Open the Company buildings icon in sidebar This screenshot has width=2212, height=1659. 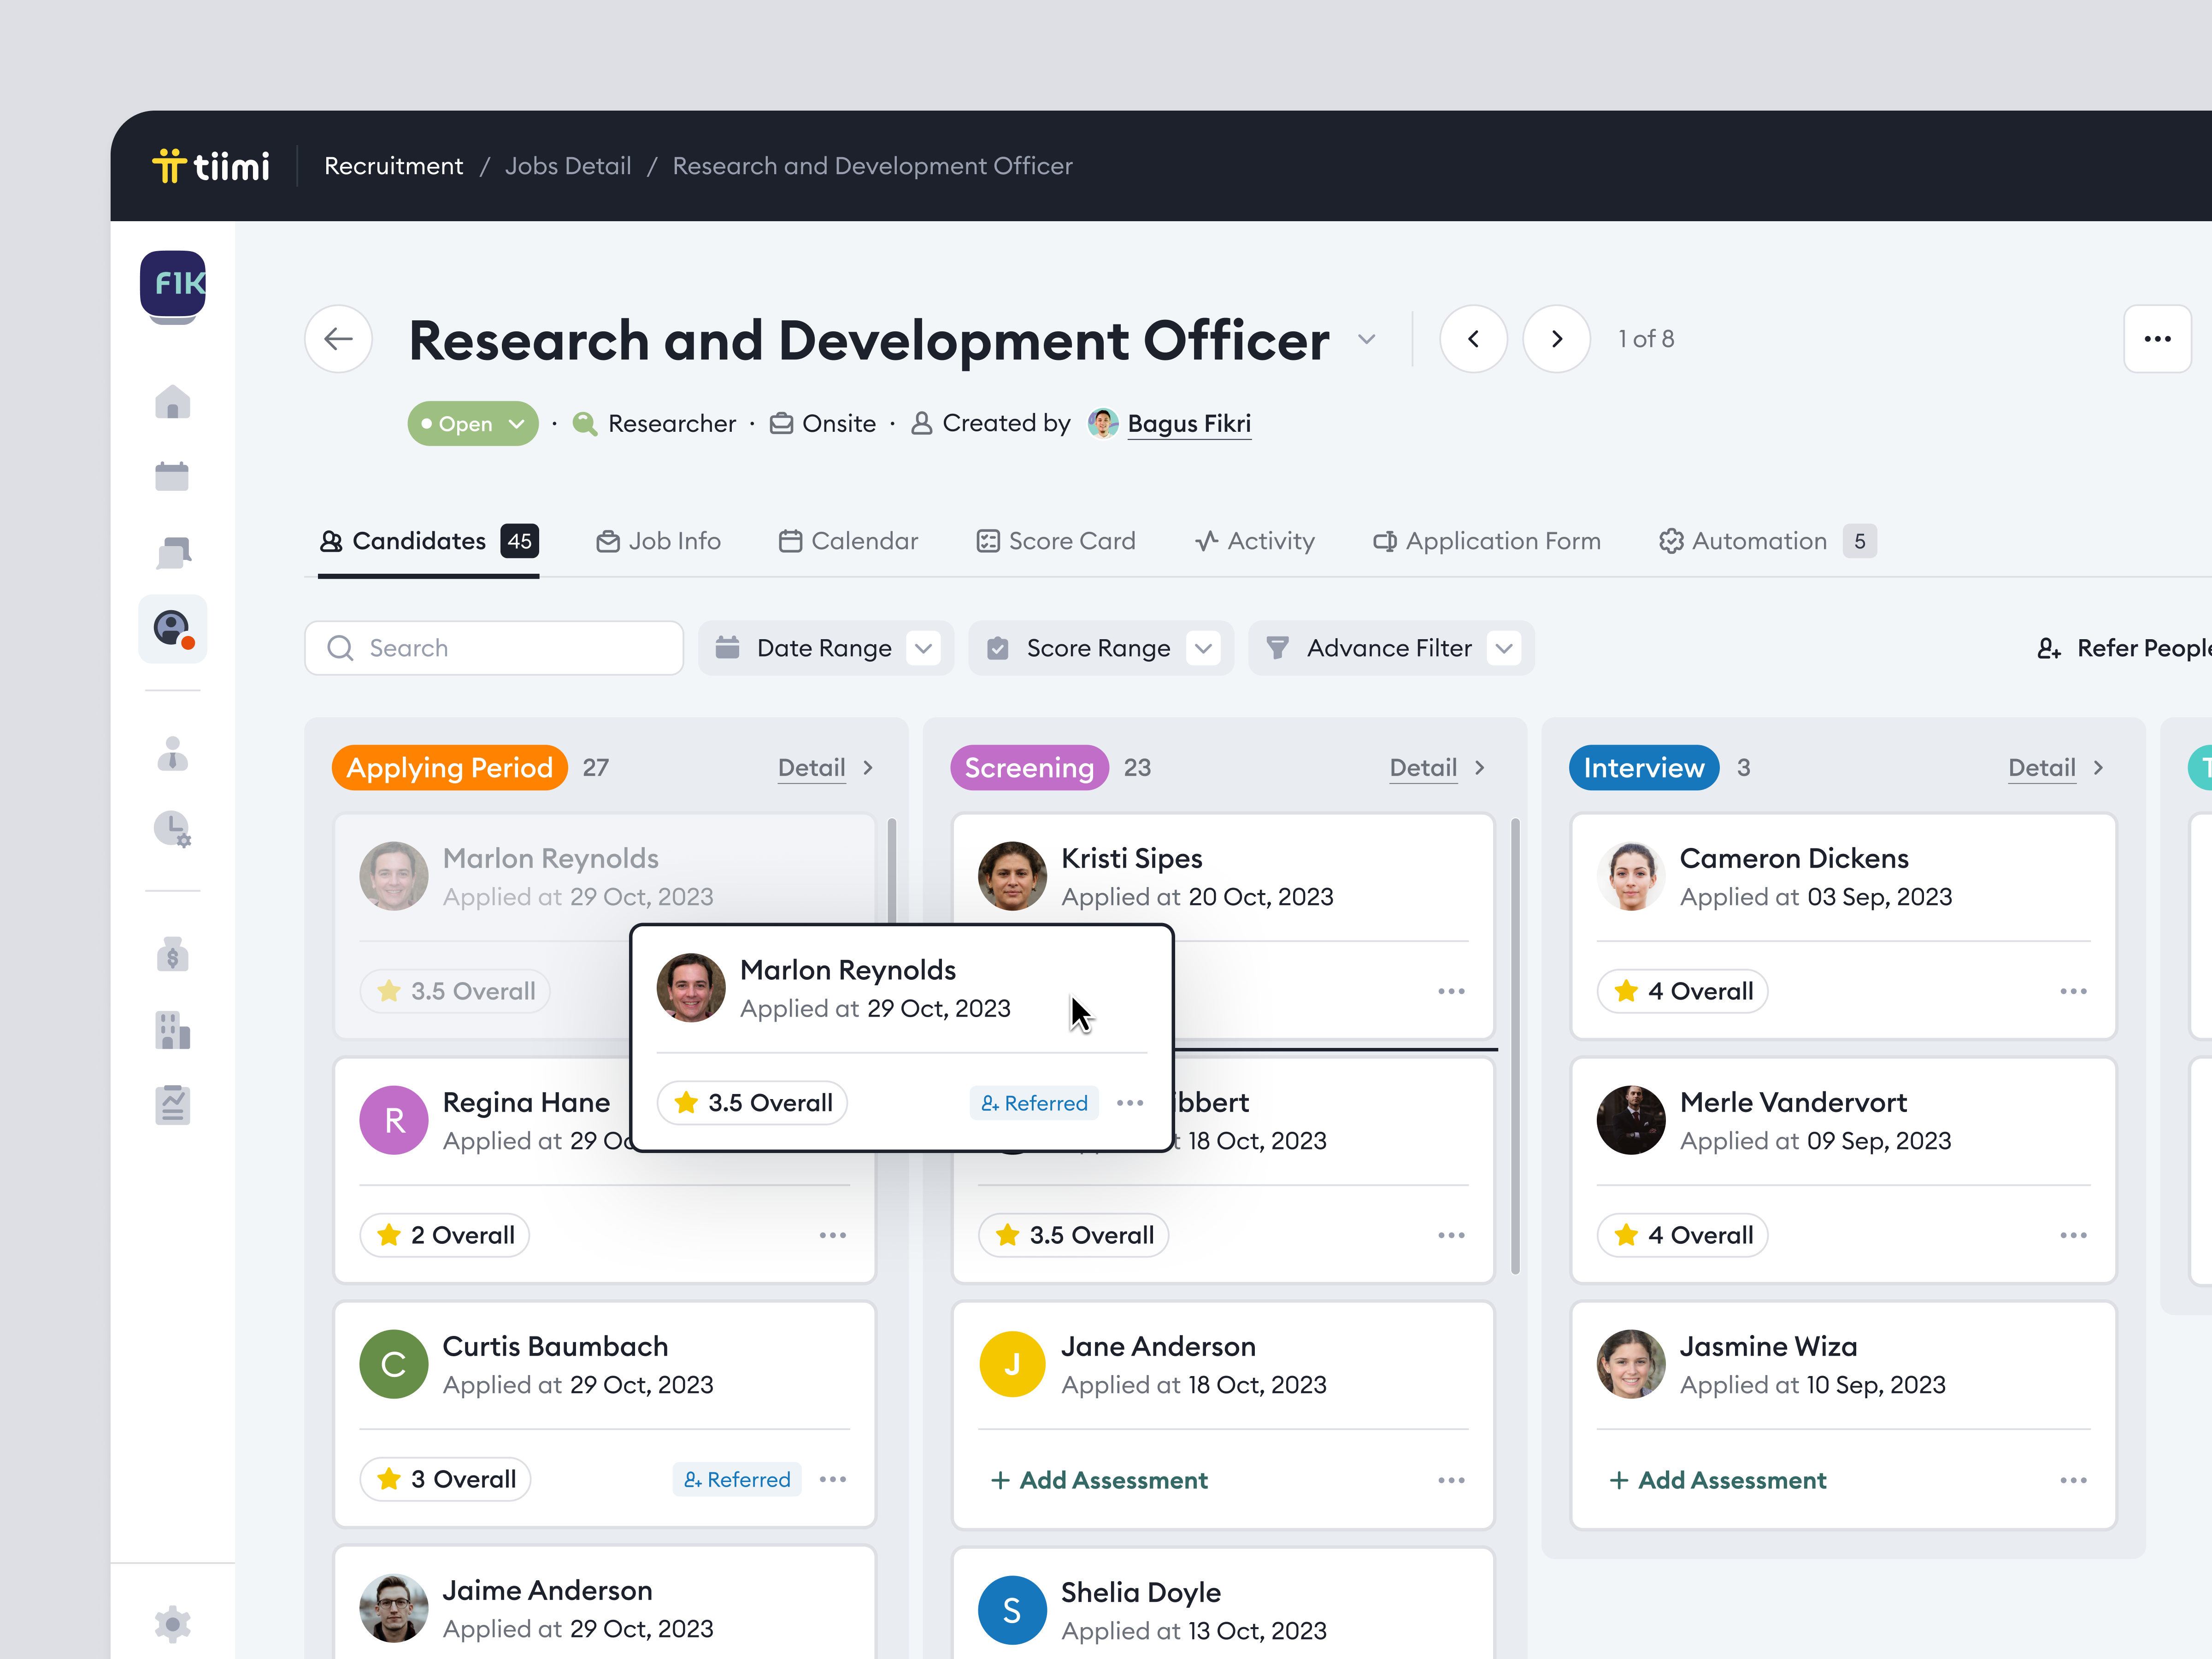pos(172,1029)
